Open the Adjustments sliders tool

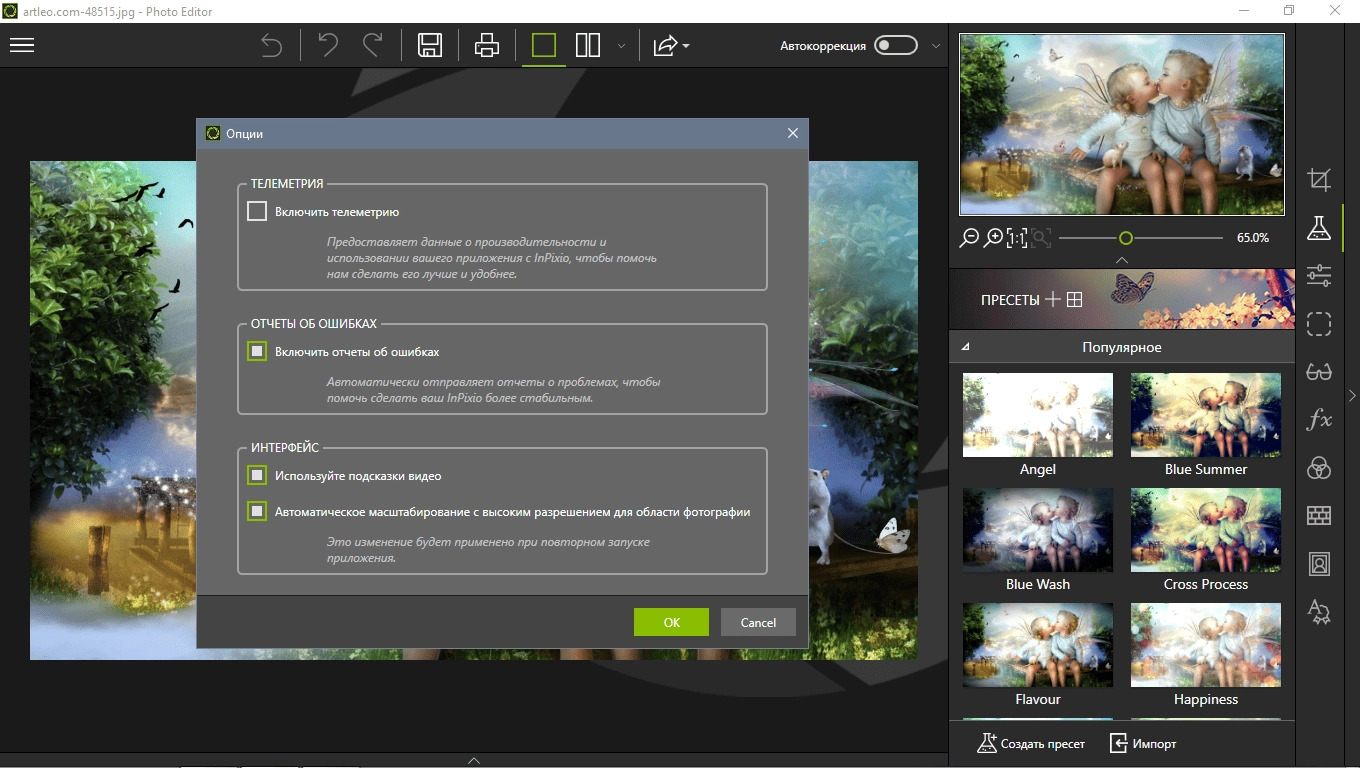[x=1319, y=275]
